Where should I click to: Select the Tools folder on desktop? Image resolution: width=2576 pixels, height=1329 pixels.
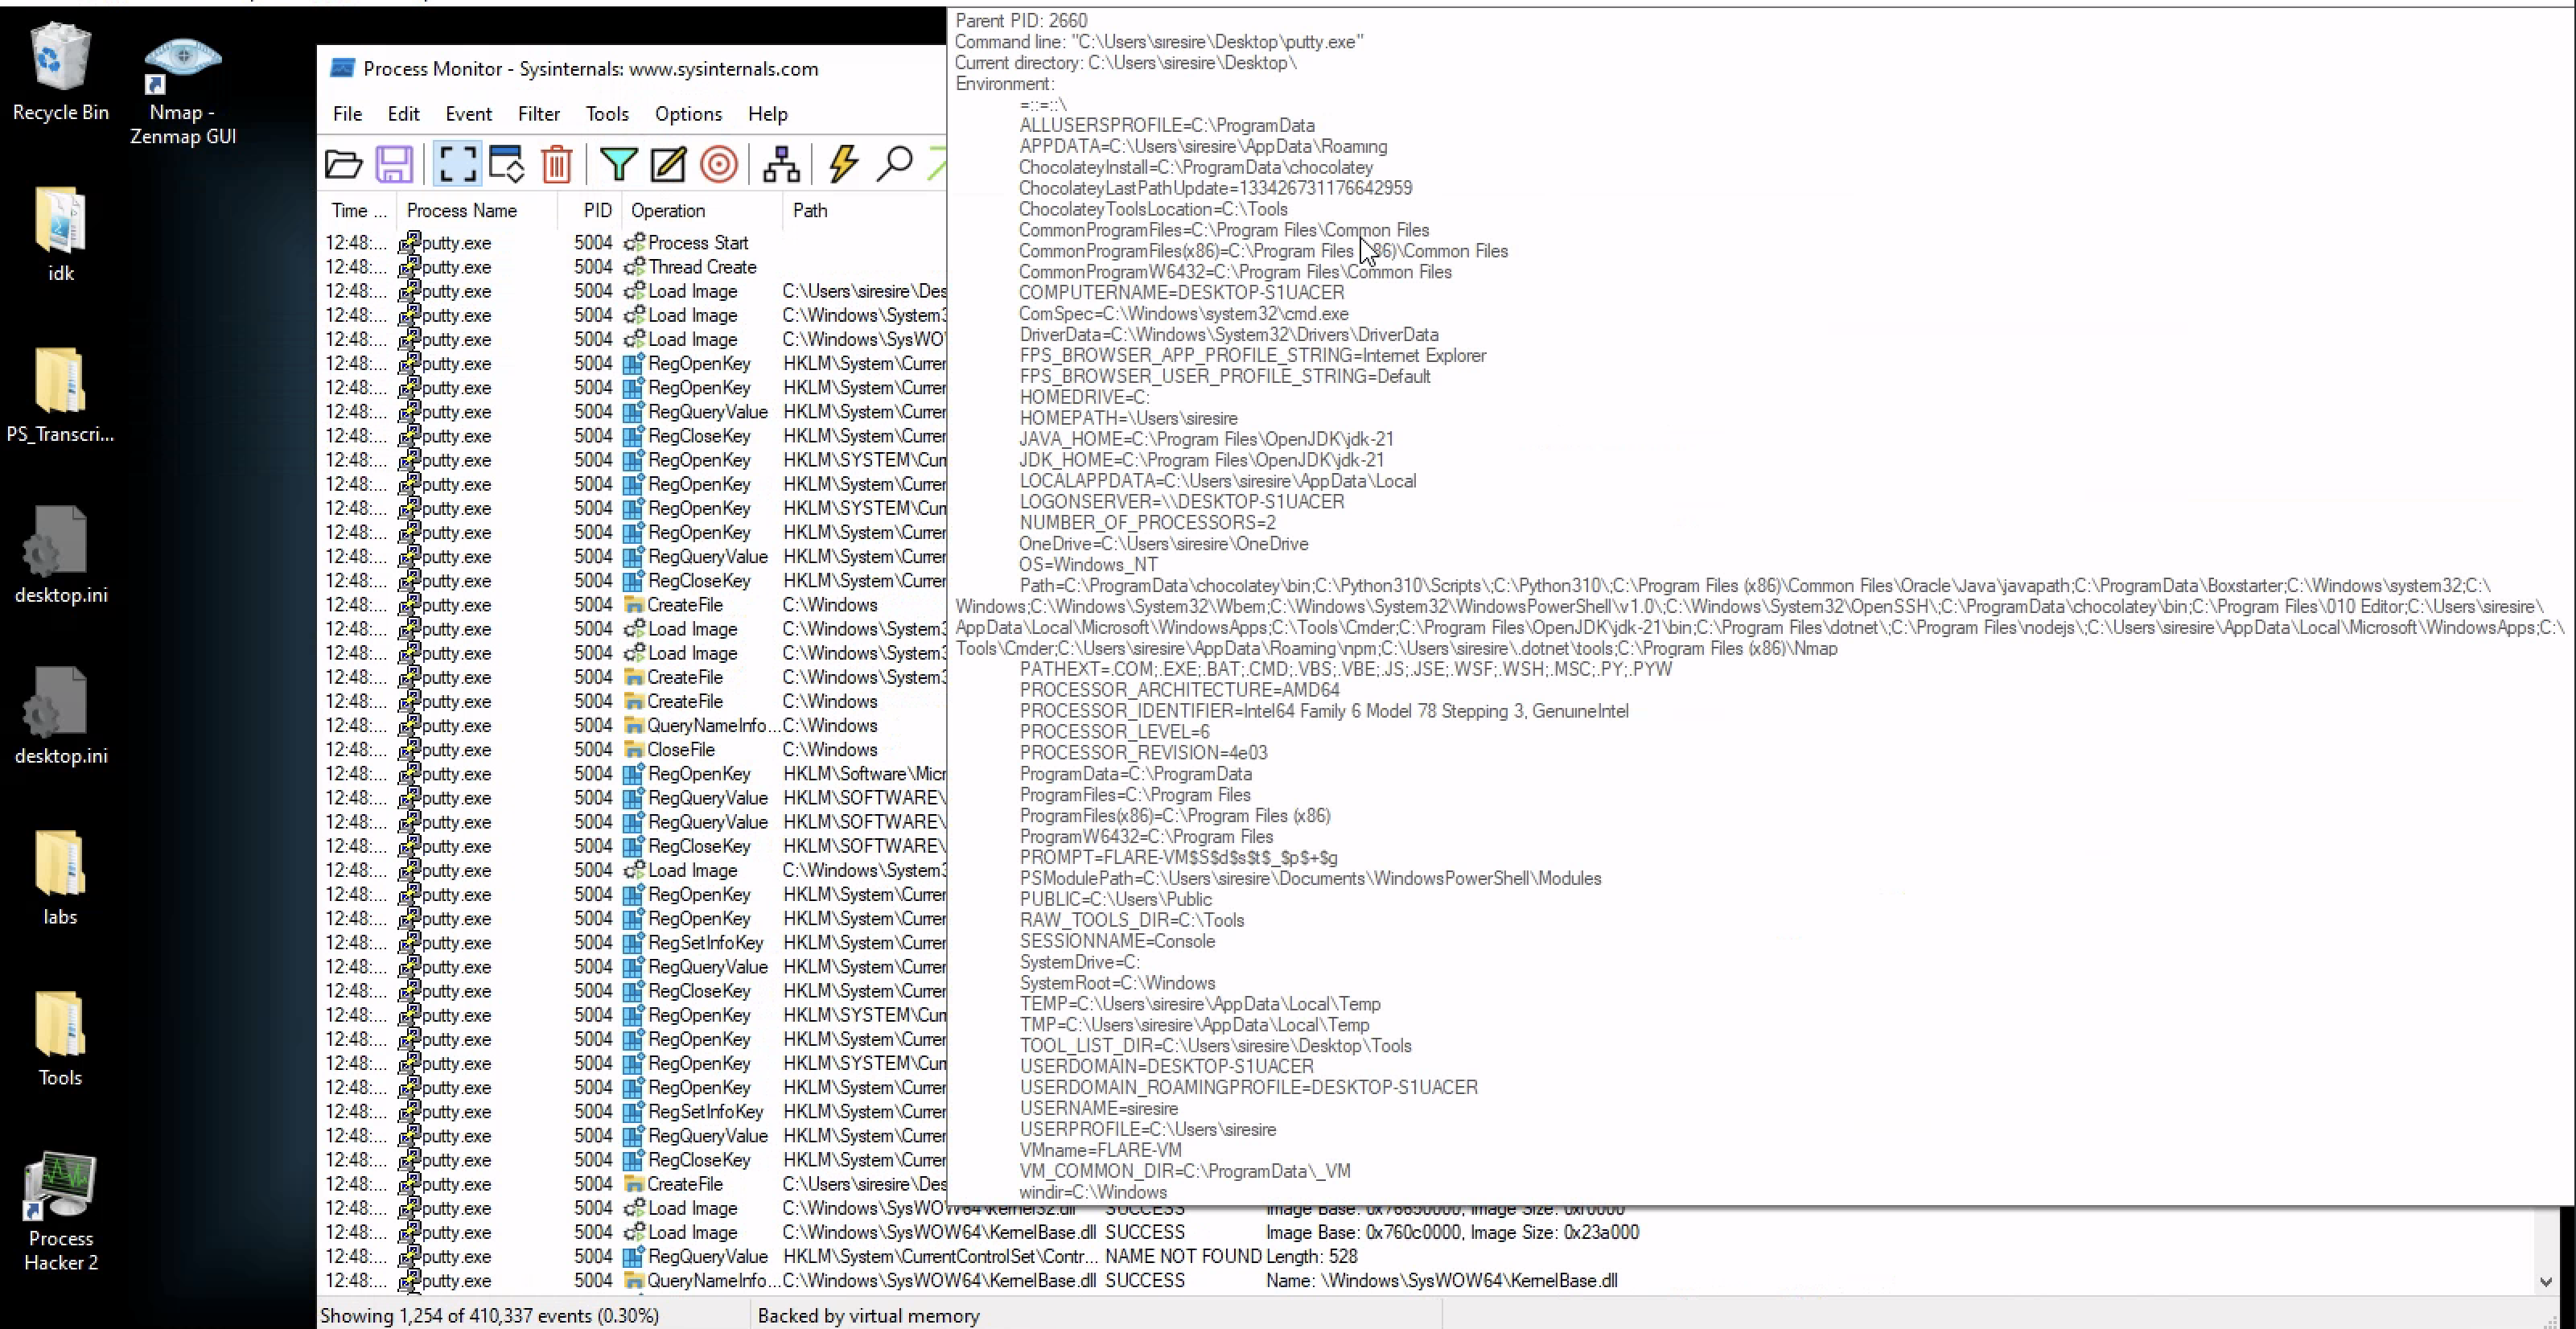click(60, 1038)
